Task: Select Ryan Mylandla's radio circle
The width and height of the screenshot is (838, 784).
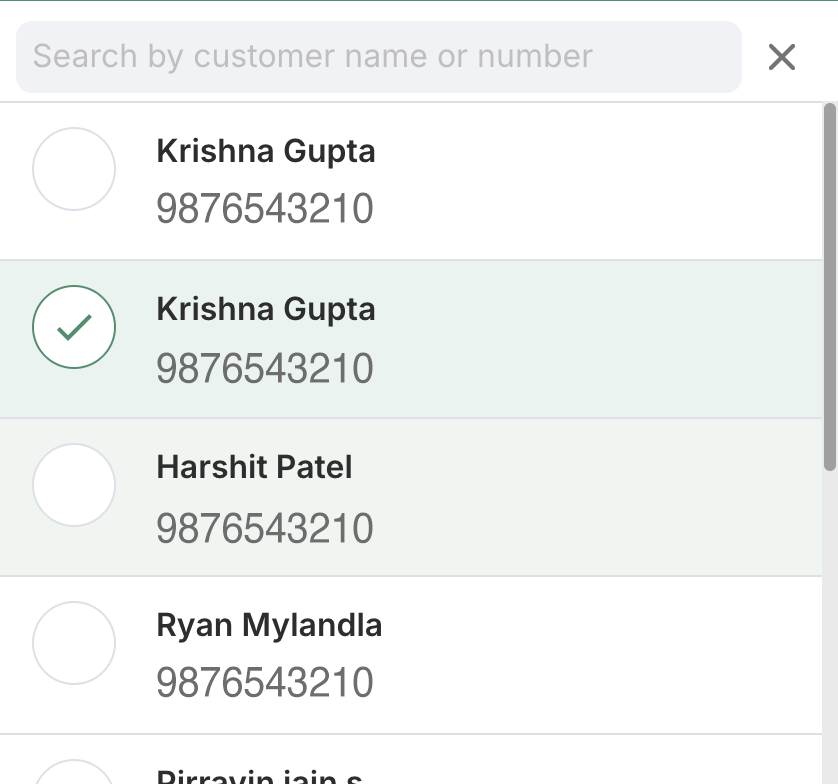Action: point(74,643)
